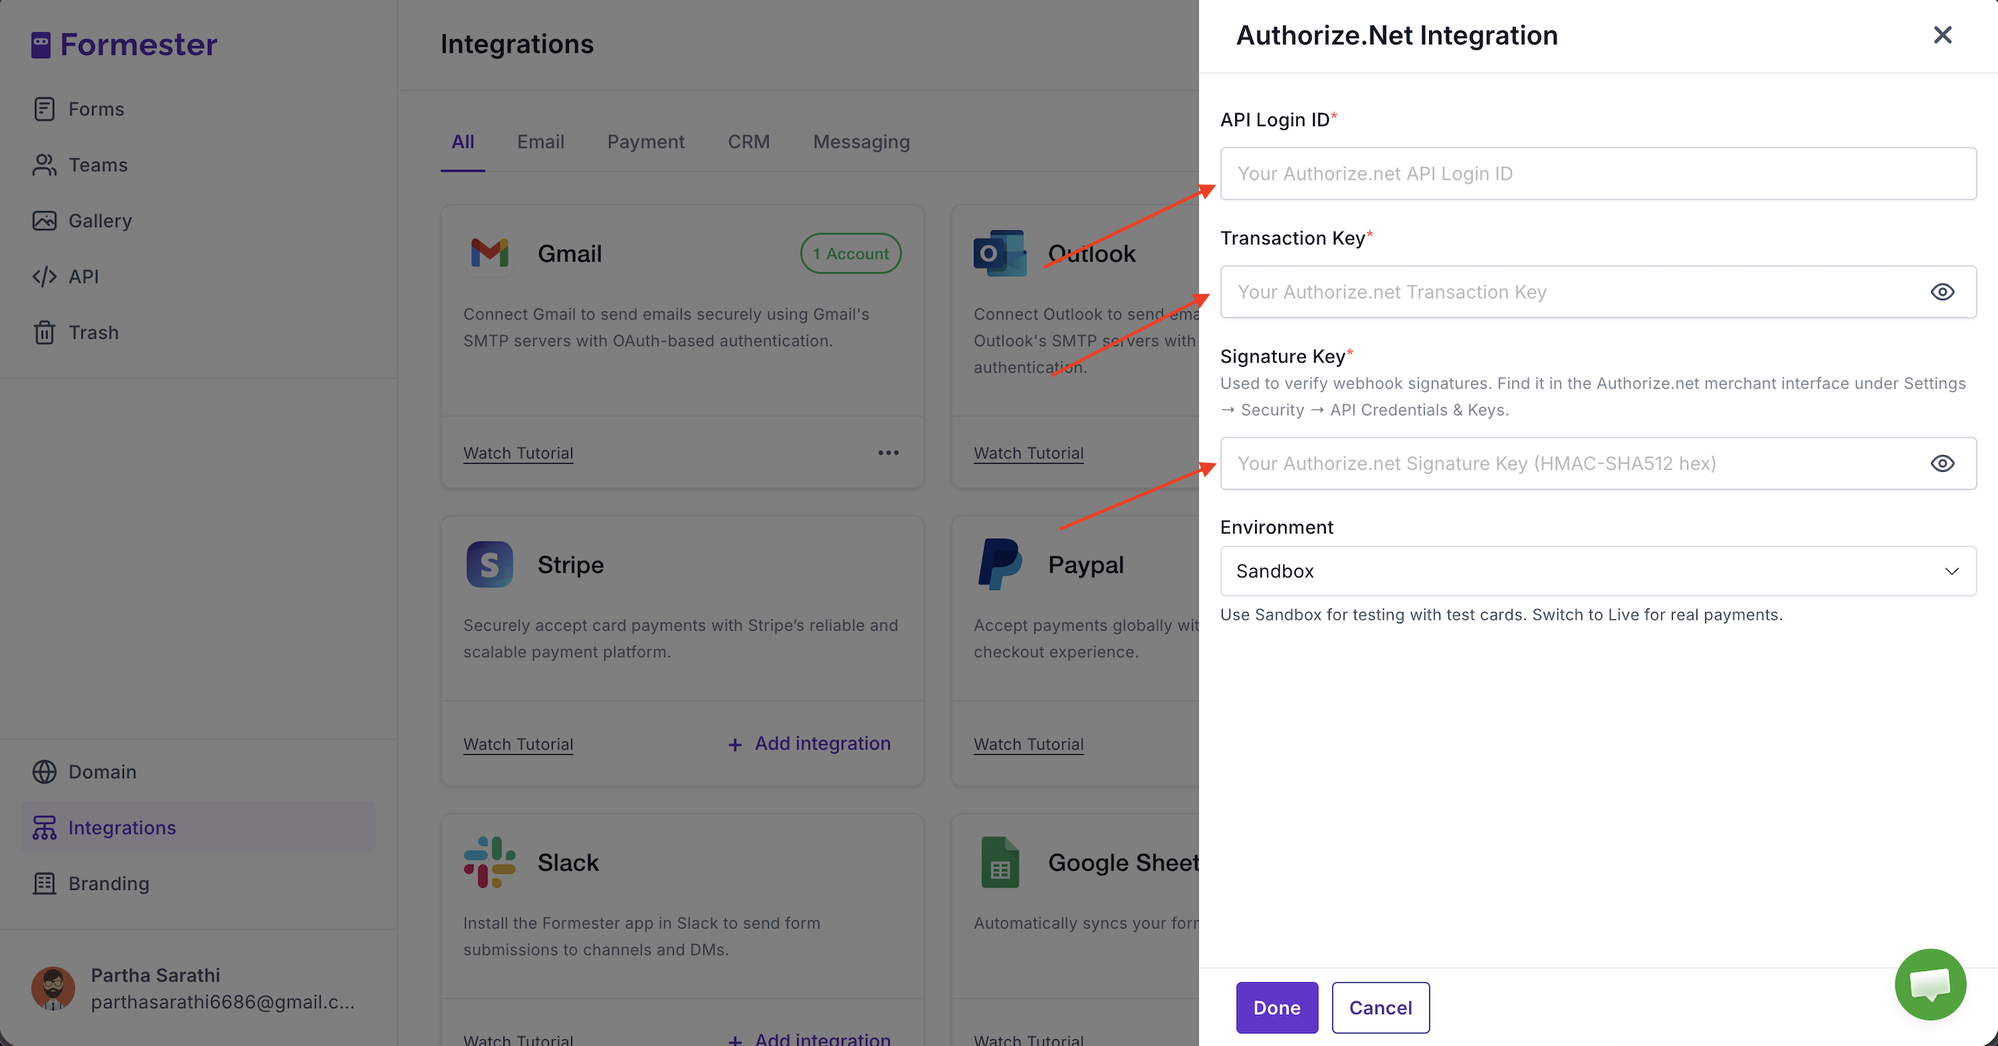Viewport: 1998px width, 1046px height.
Task: Select Integrations in the sidebar
Action: (198, 828)
